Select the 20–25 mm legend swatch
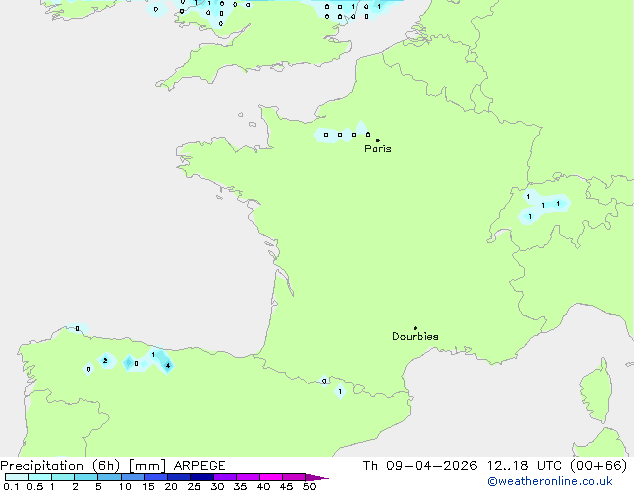Viewport: 634px width, 490px height. (x=179, y=477)
